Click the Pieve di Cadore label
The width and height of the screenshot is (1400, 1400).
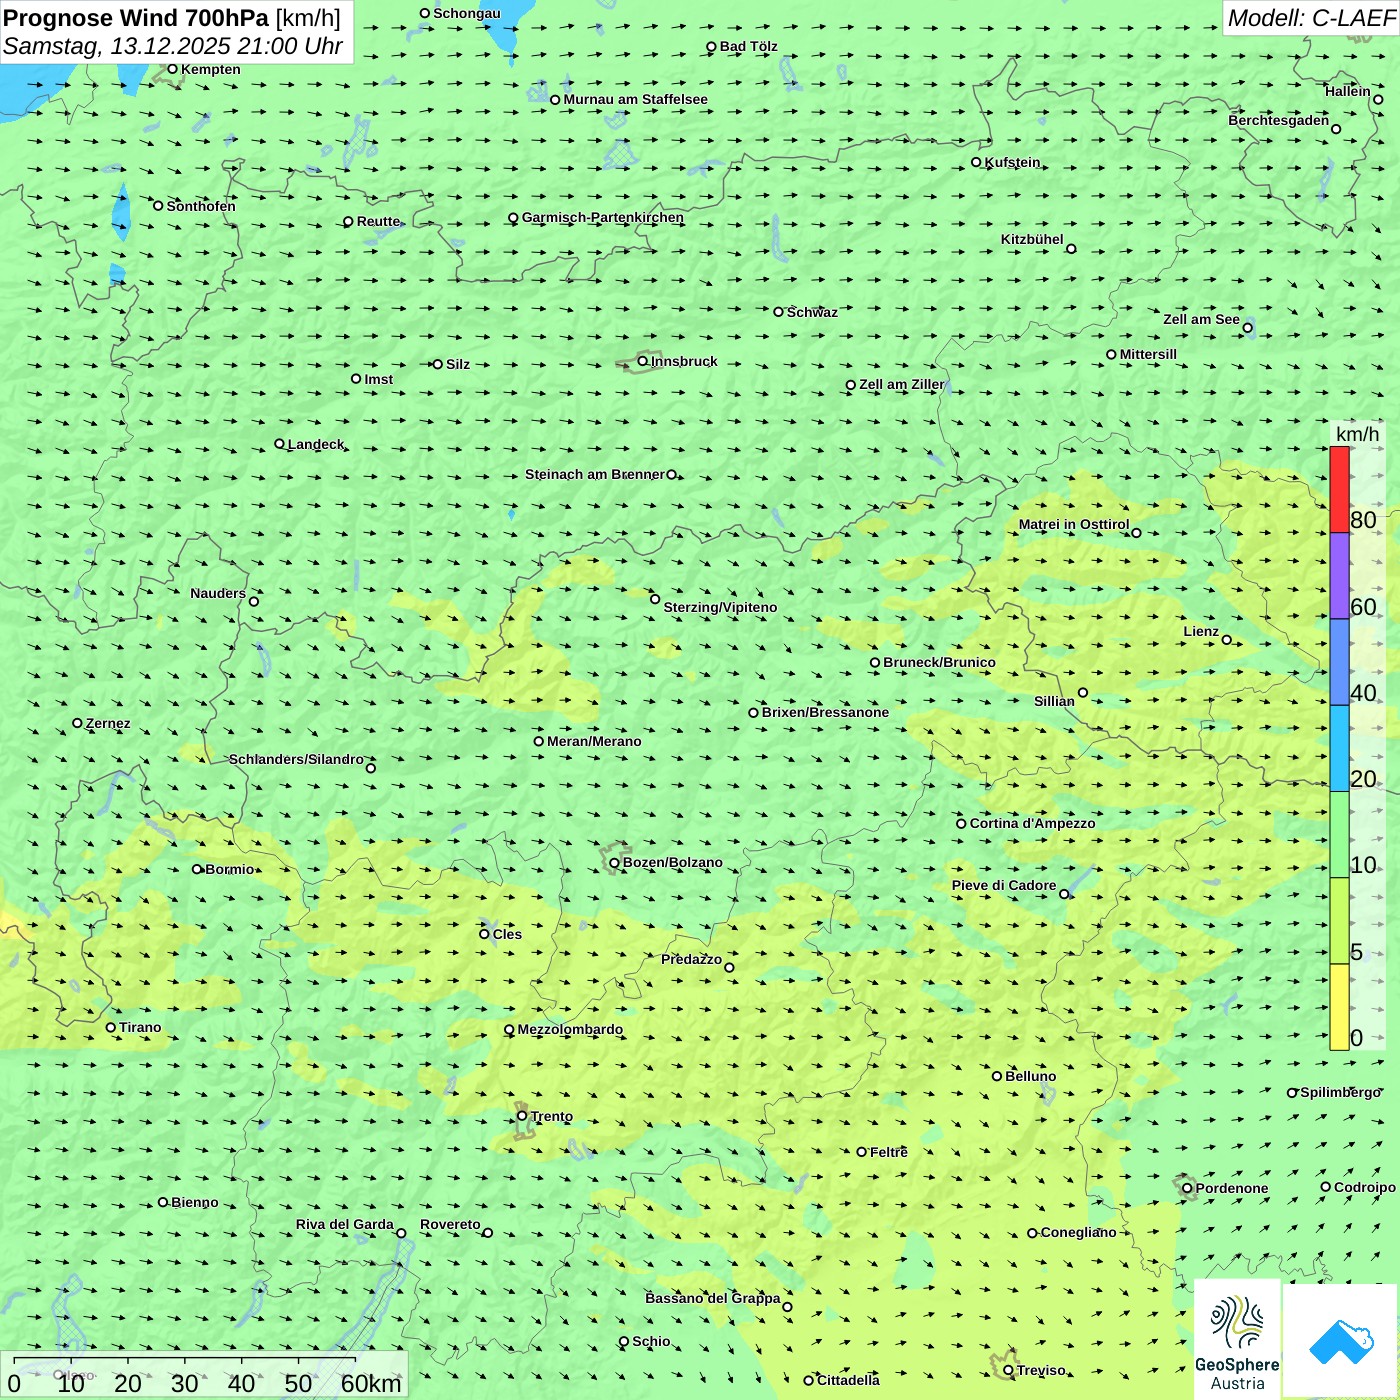tap(1004, 885)
